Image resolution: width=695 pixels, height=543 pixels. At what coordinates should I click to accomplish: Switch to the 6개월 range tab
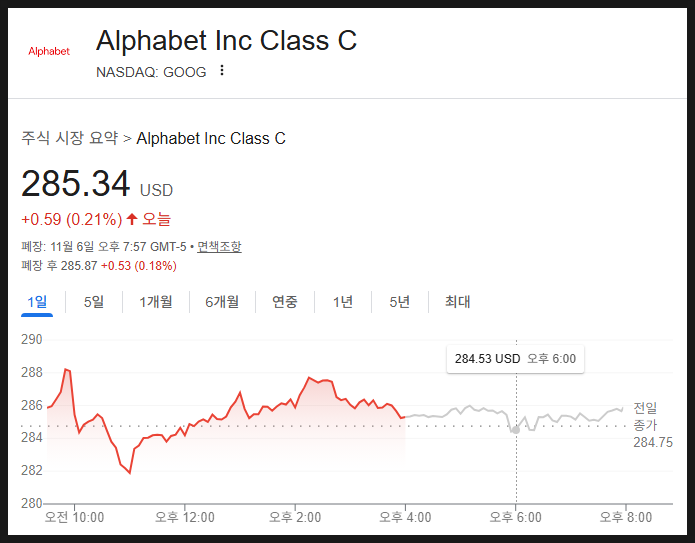(x=222, y=302)
